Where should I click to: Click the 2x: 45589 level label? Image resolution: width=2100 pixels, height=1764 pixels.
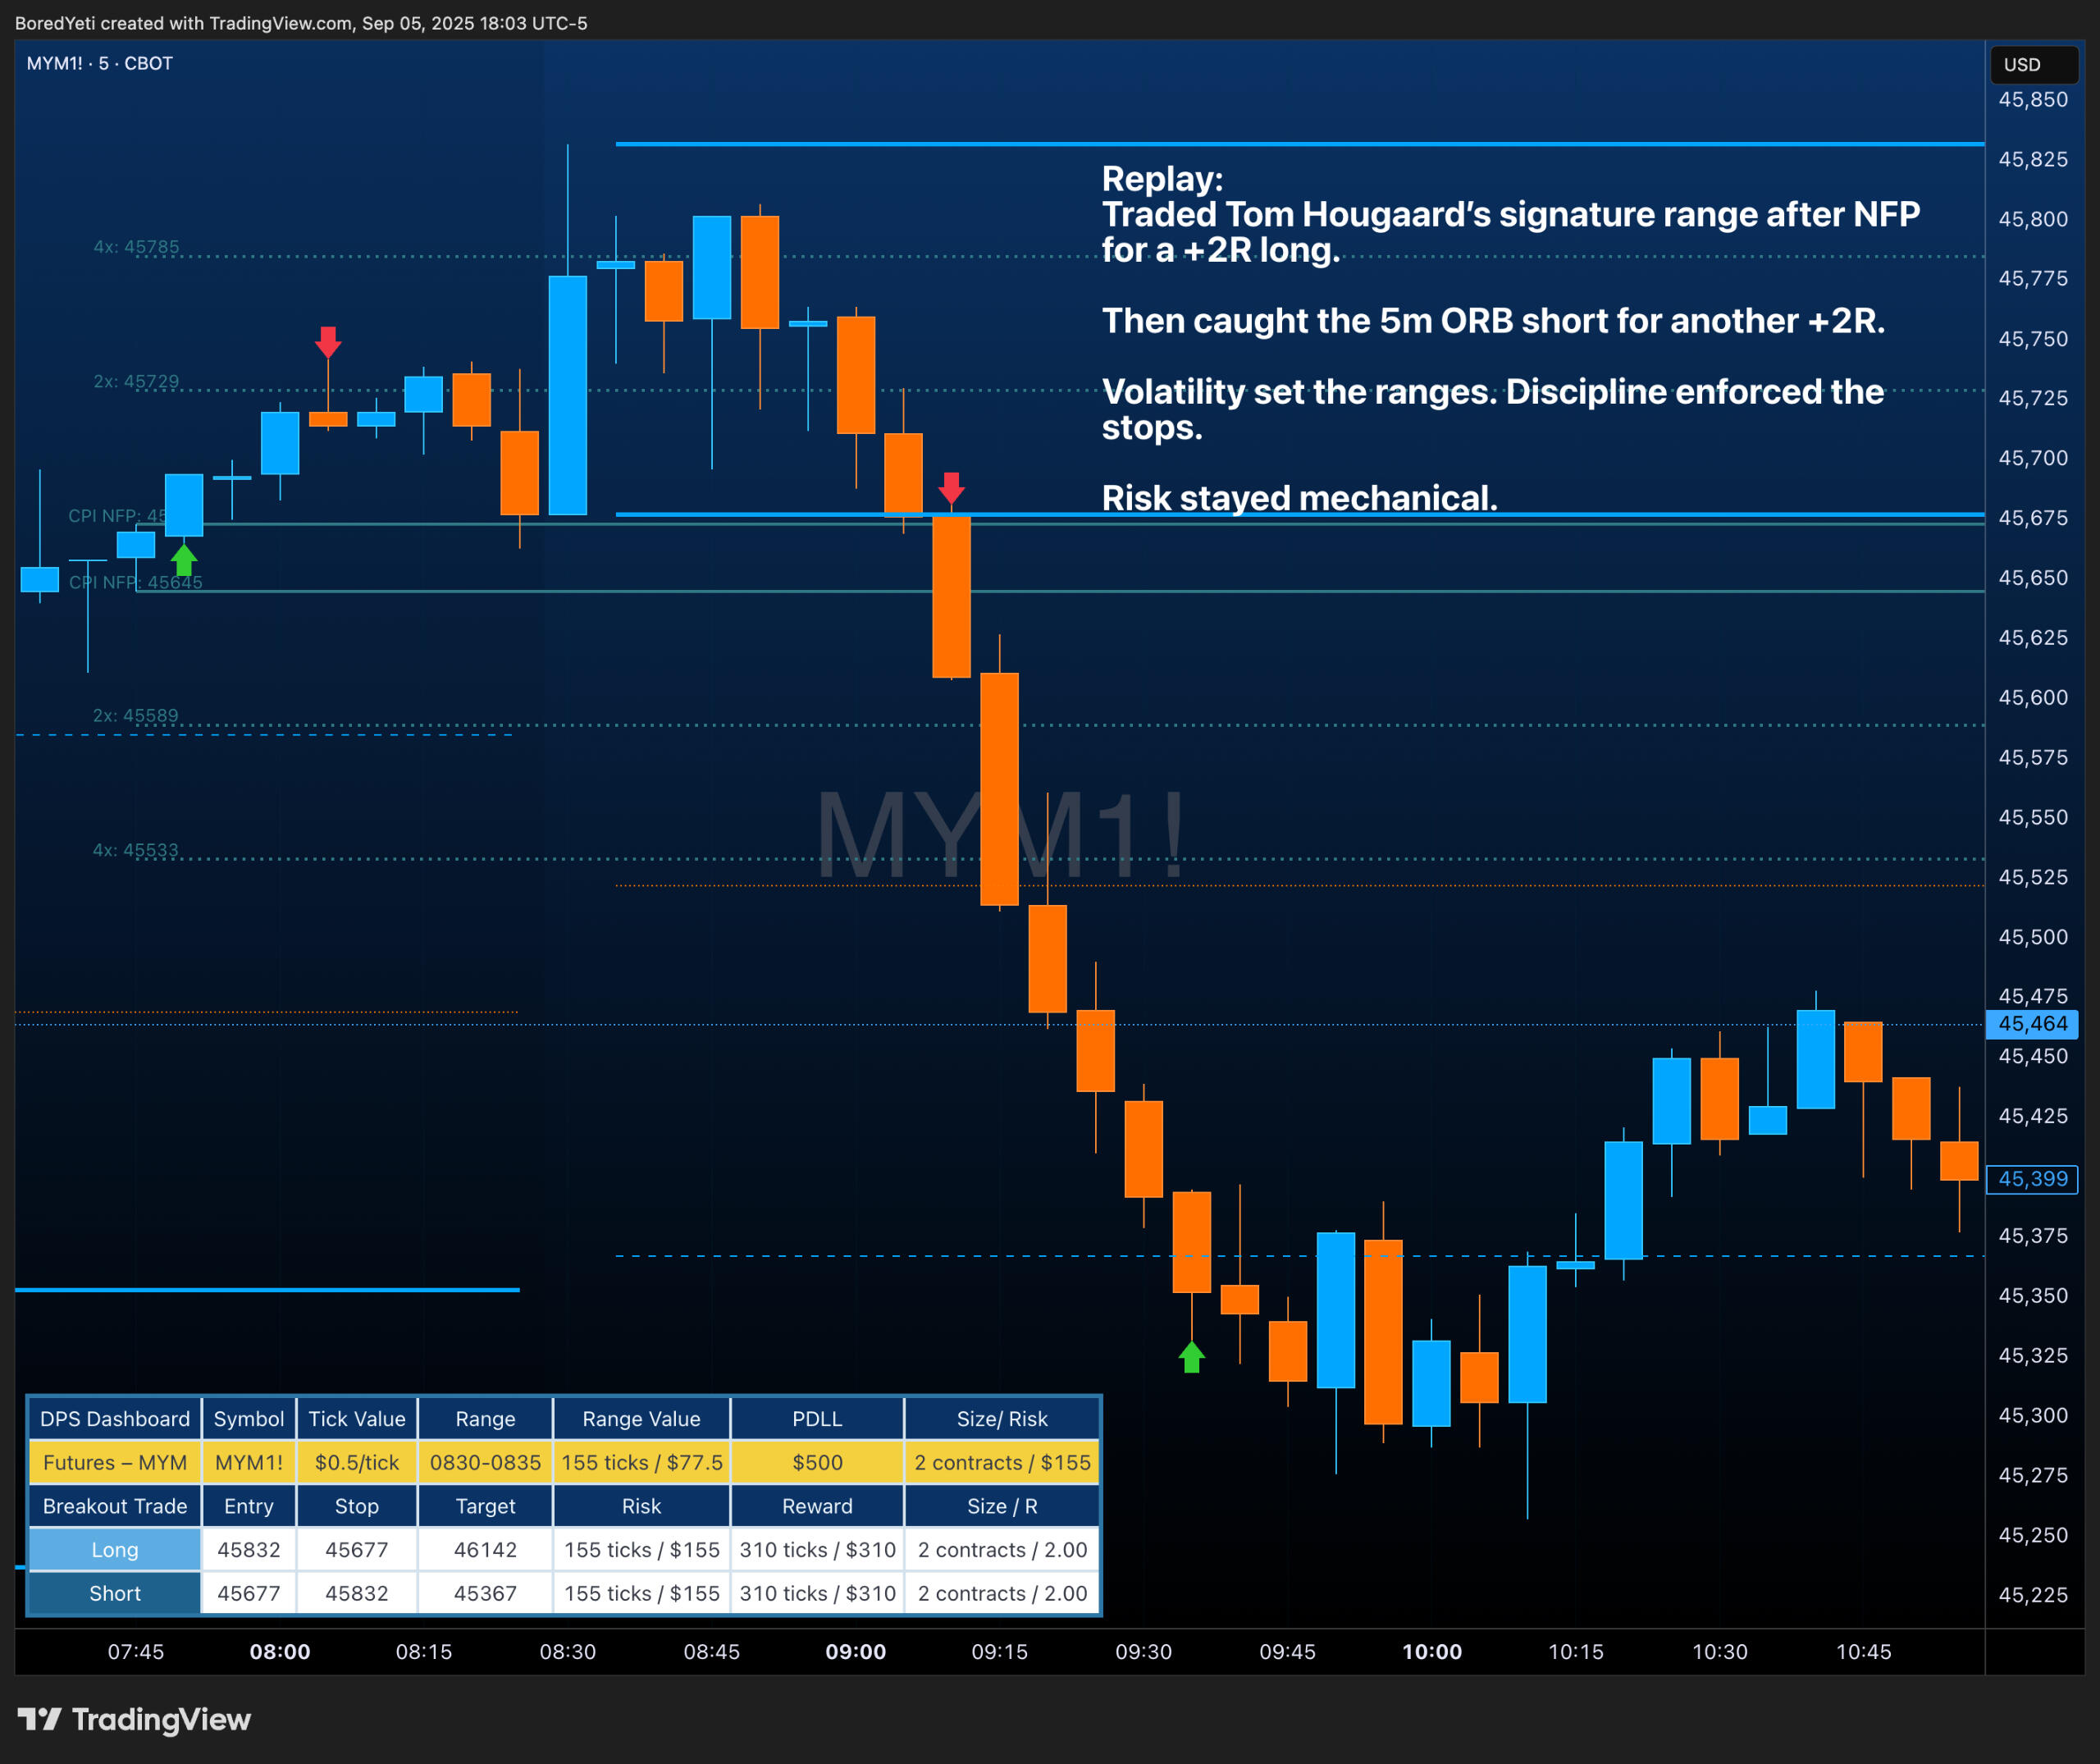[135, 715]
